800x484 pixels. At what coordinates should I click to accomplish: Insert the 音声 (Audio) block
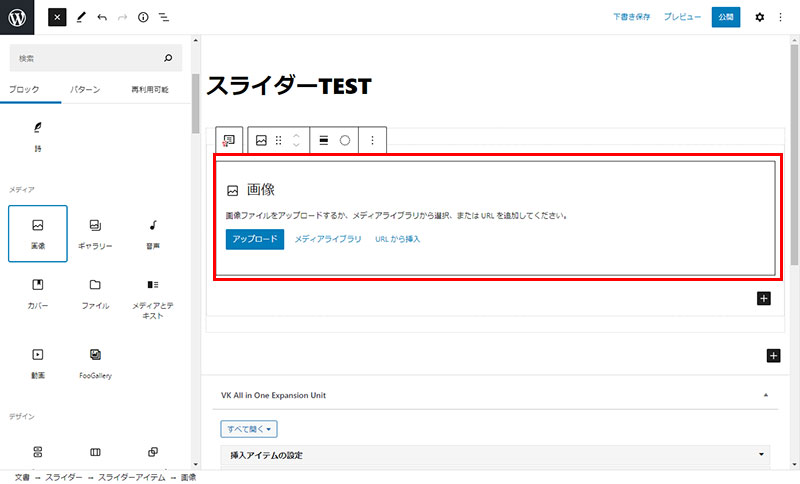pyautogui.click(x=153, y=234)
